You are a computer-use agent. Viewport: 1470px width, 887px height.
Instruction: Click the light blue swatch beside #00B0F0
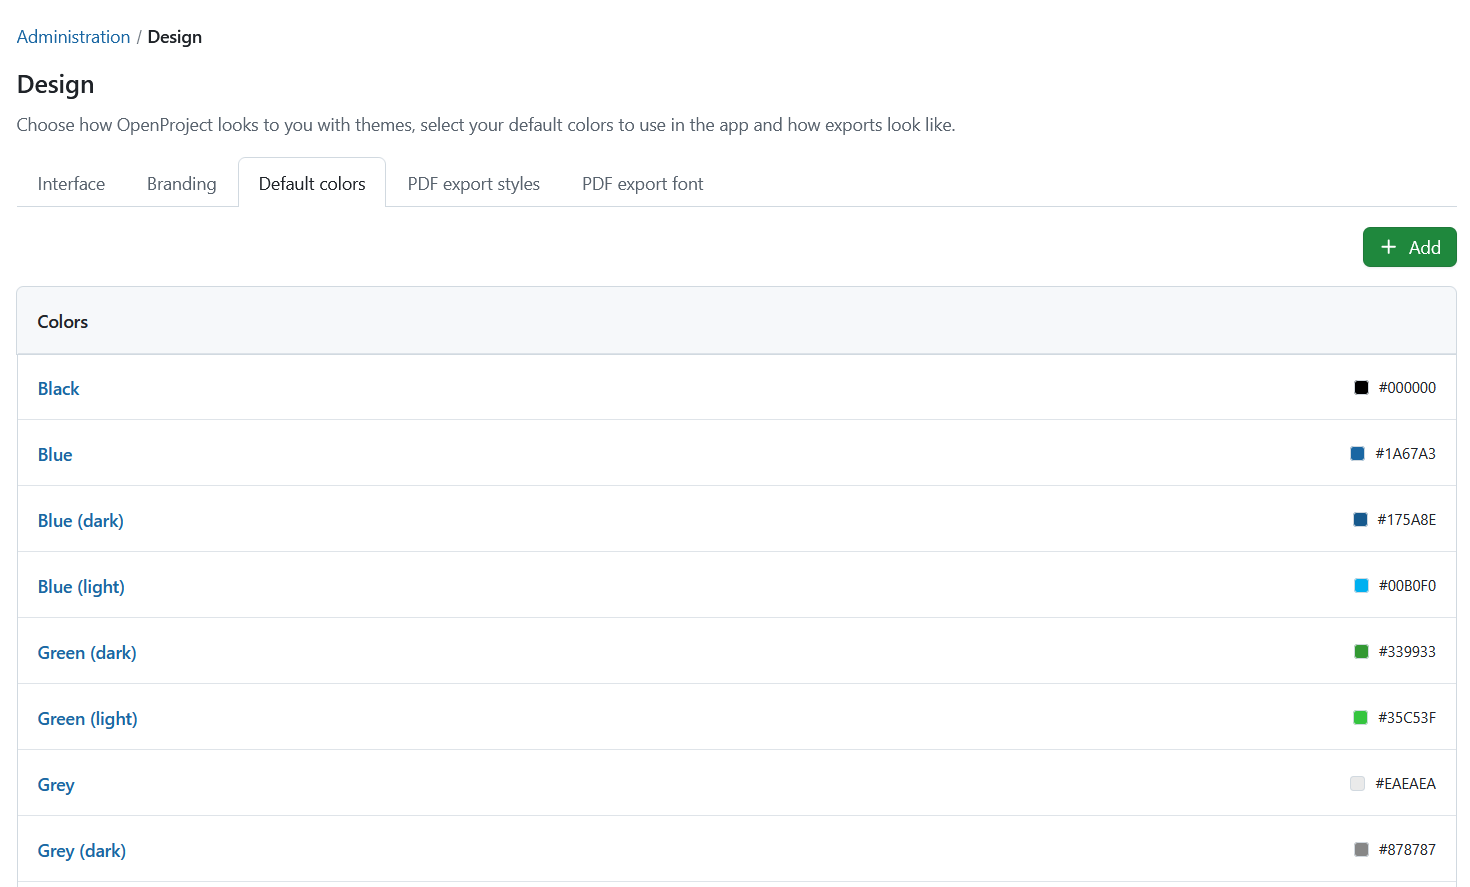[x=1361, y=586]
